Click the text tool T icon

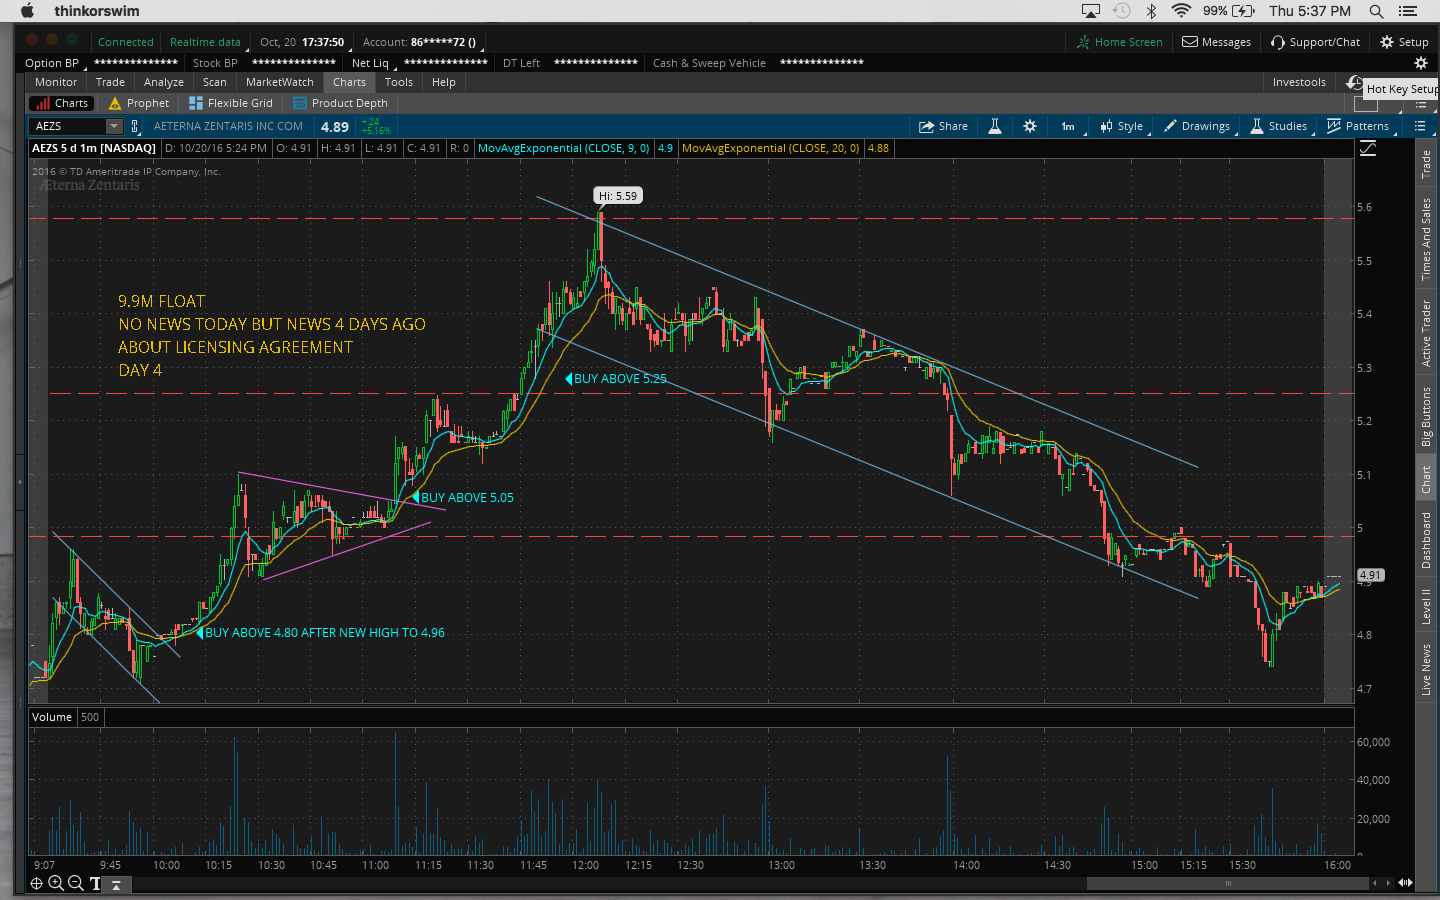pos(95,883)
